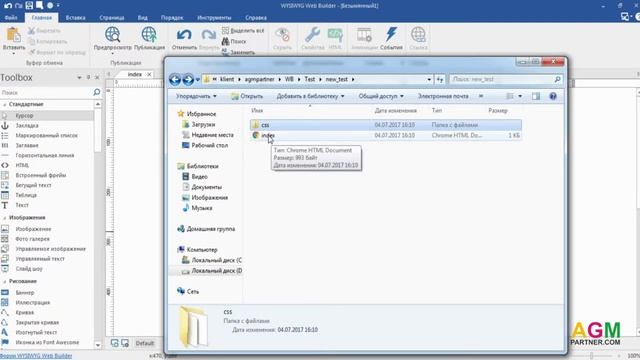Viewport: 640px width, 360px height.
Task: Click the Publish (Публикация) globe icon
Action: [x=149, y=35]
